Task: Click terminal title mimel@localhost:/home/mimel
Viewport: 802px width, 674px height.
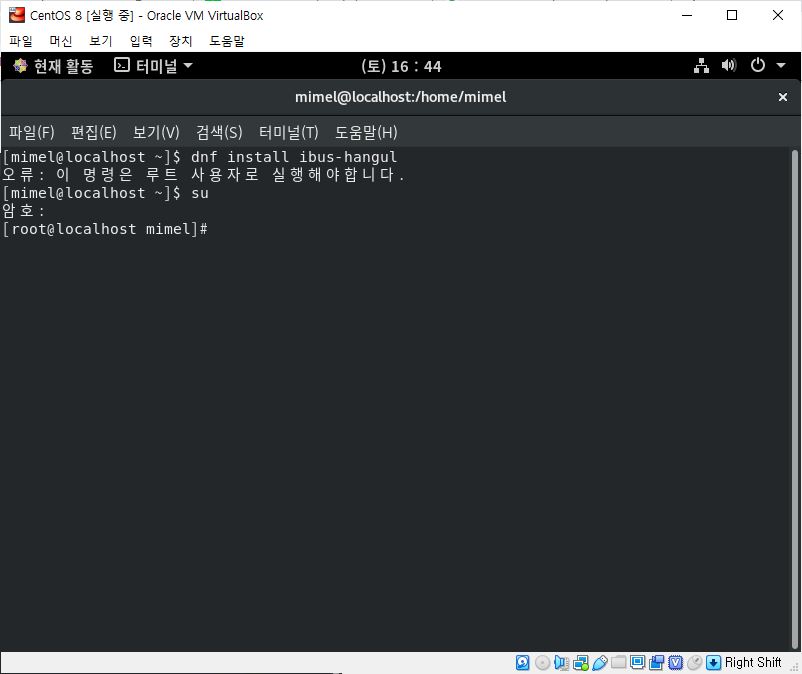Action: point(400,97)
